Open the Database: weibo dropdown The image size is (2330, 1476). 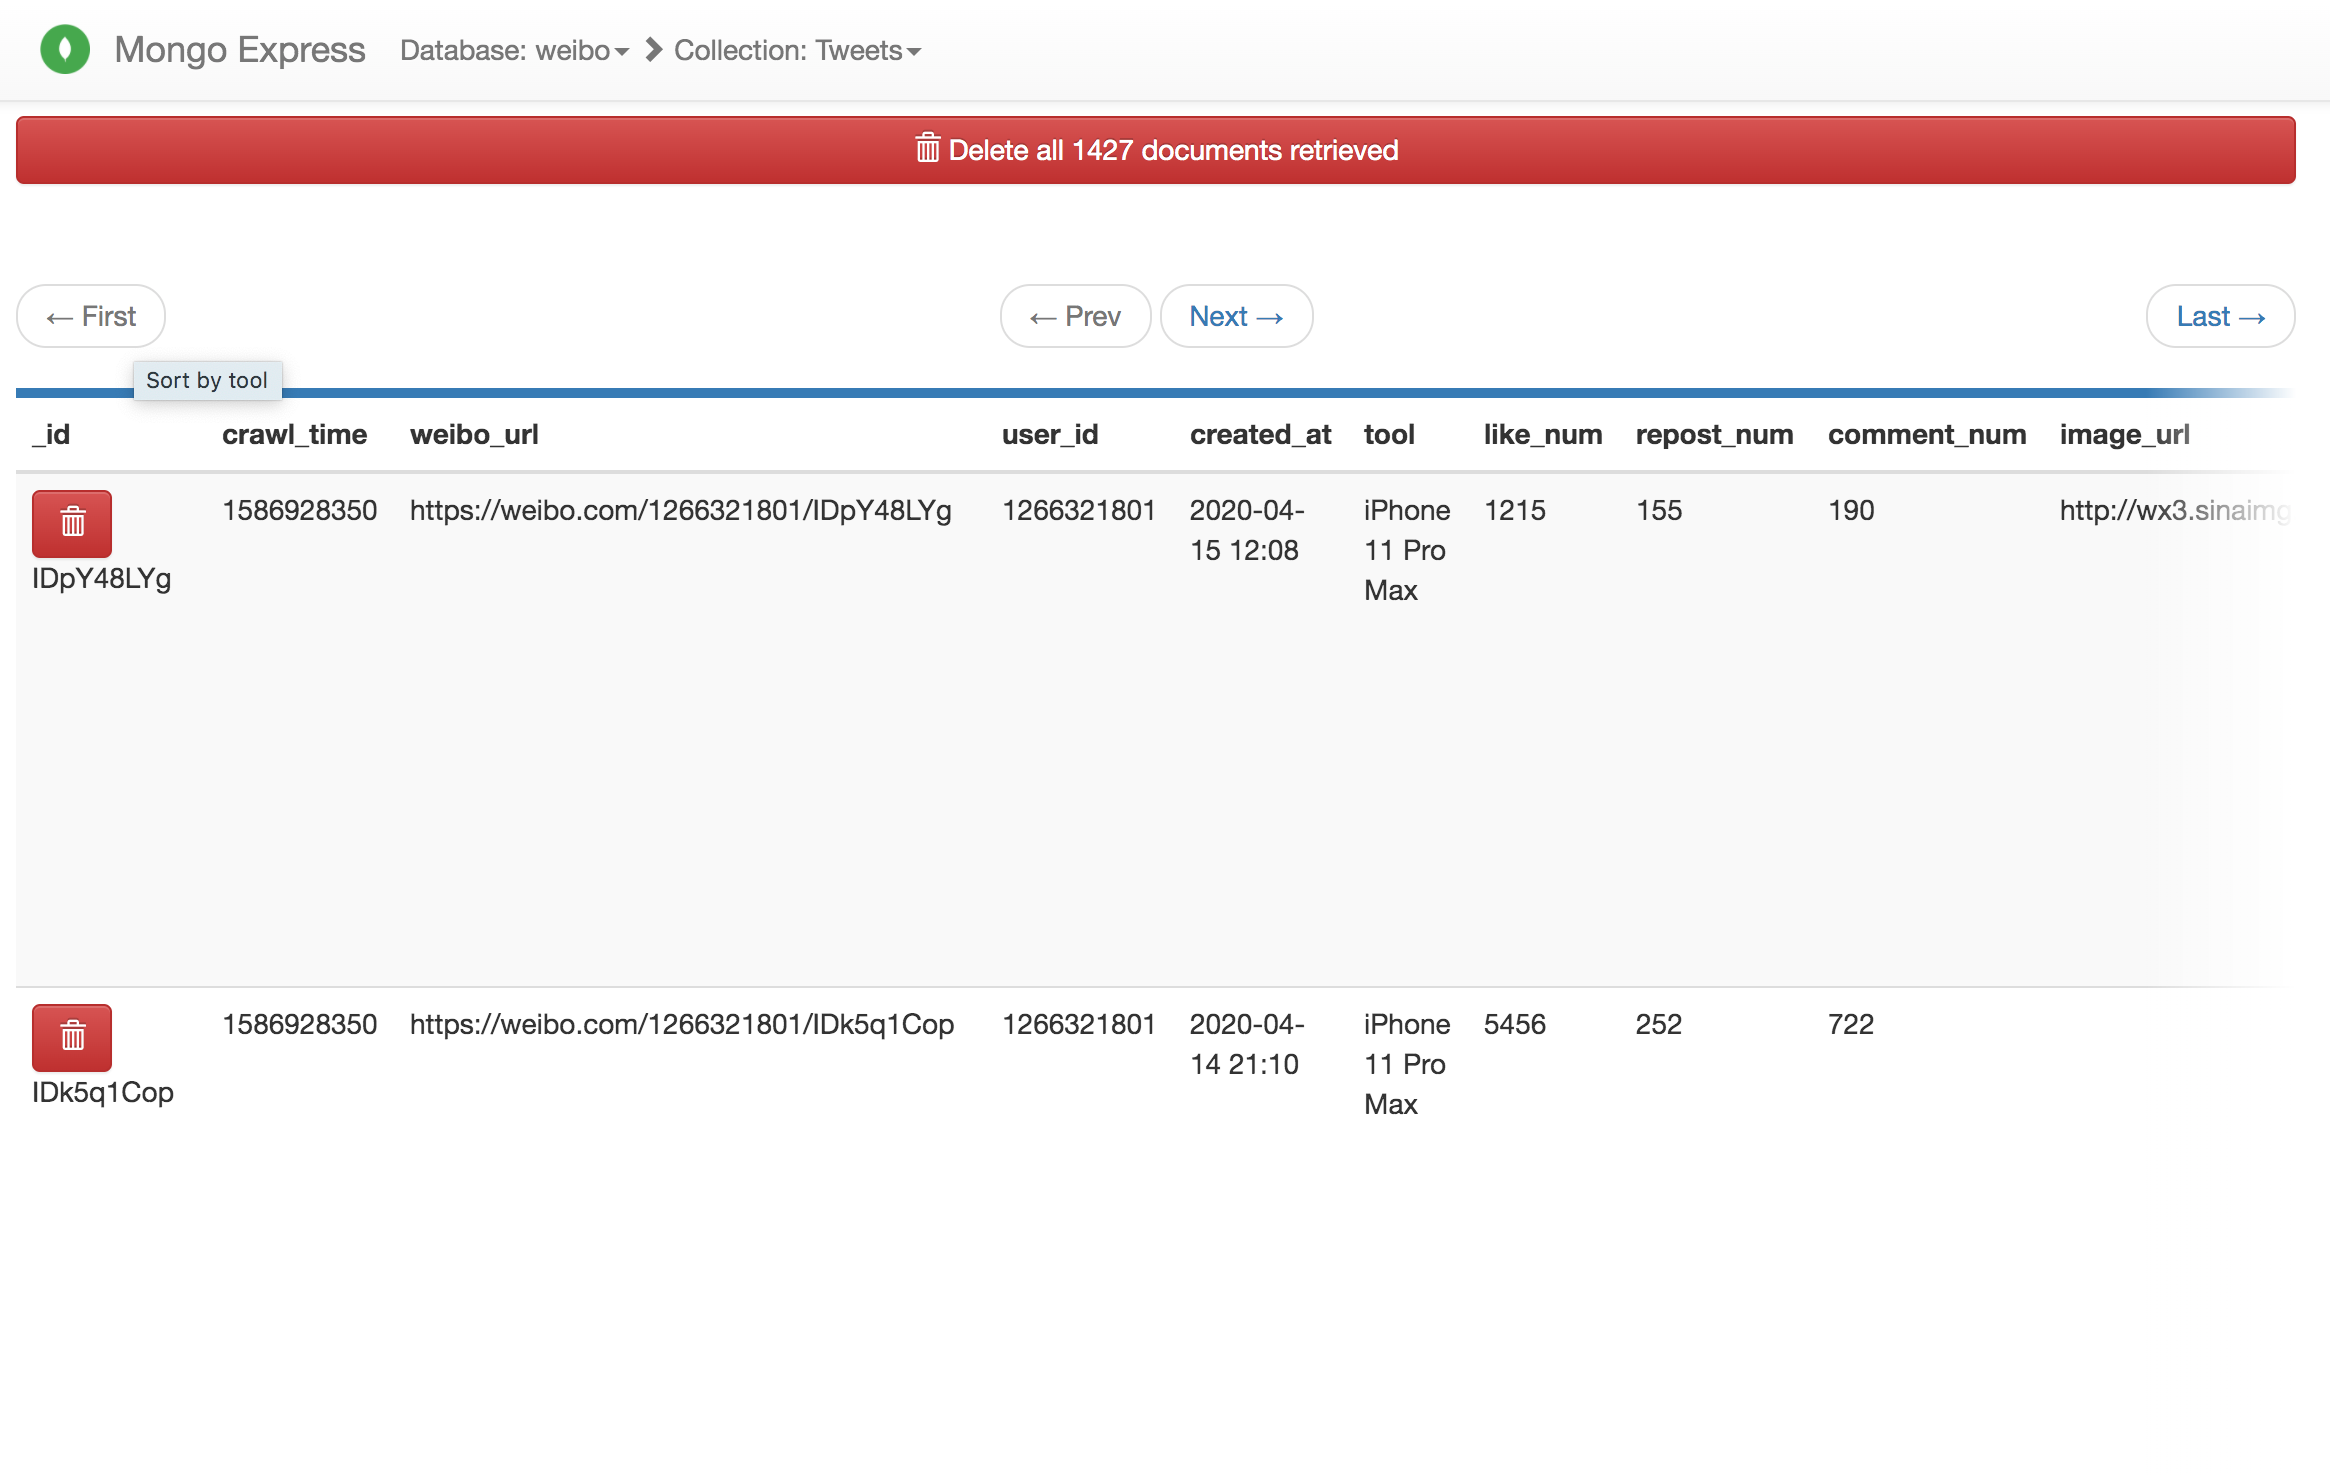[514, 50]
